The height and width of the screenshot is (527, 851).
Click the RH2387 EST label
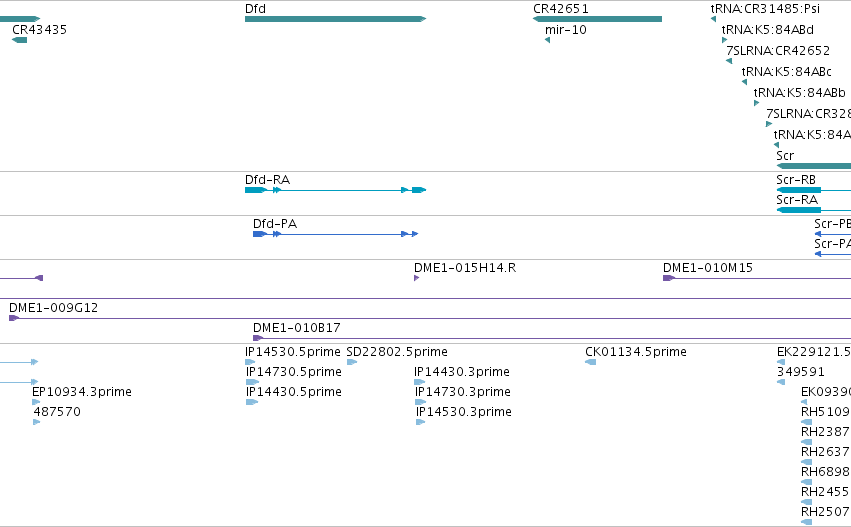click(x=825, y=432)
